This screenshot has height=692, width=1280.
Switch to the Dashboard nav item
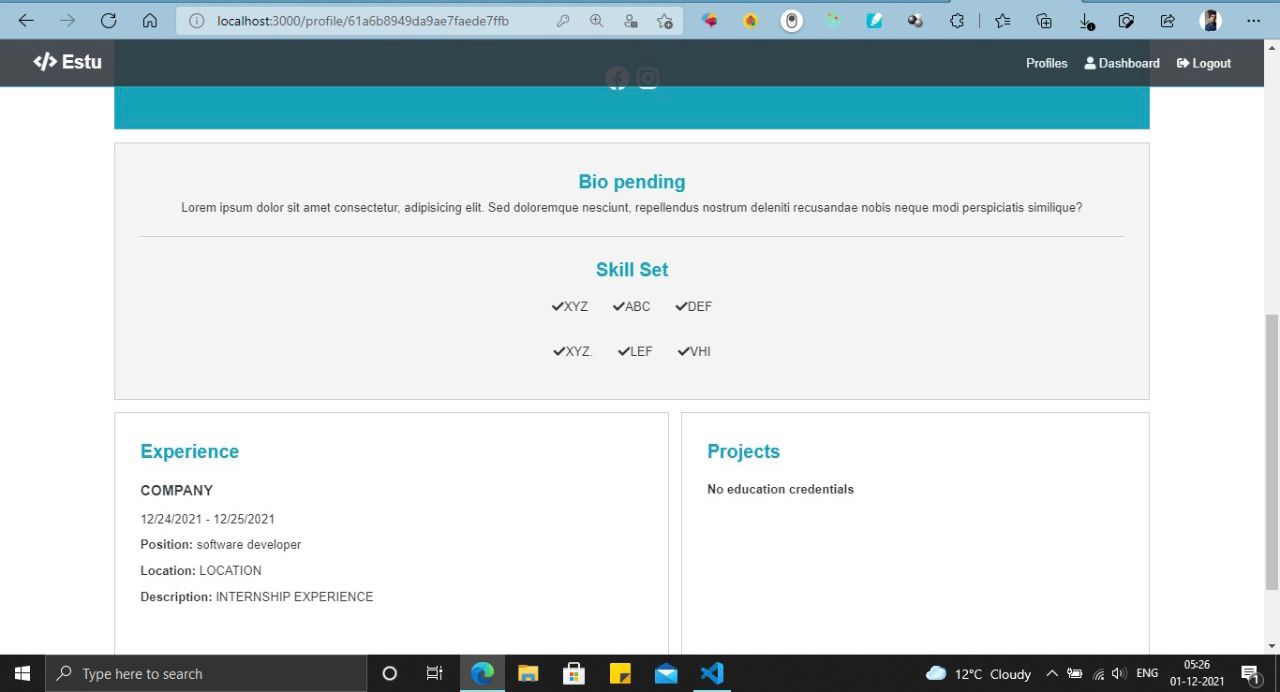[x=1122, y=62]
